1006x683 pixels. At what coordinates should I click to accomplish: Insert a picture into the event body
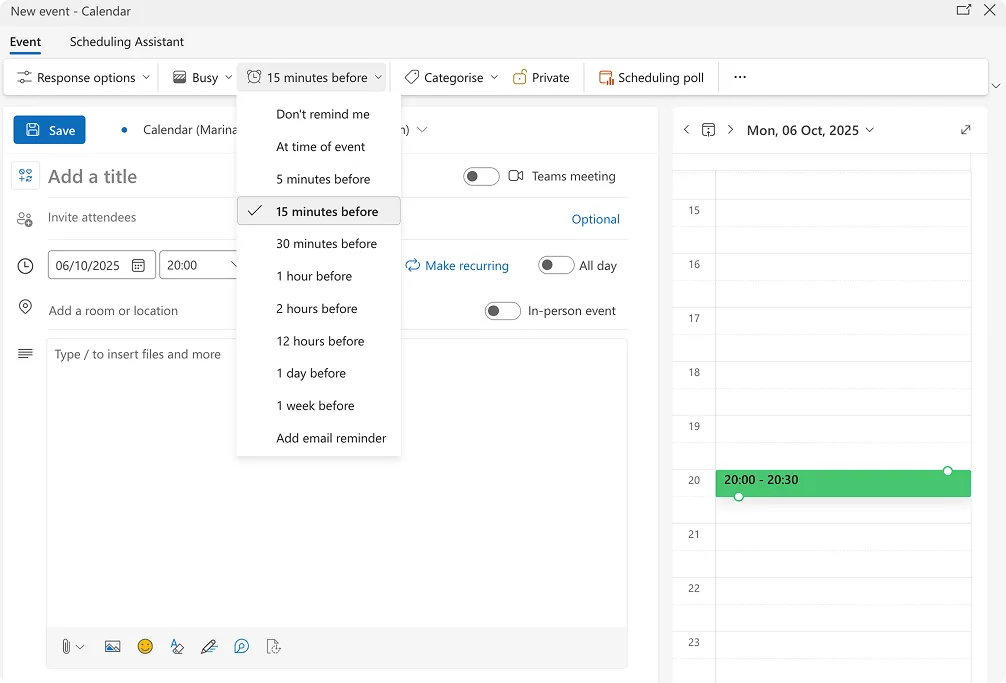112,646
